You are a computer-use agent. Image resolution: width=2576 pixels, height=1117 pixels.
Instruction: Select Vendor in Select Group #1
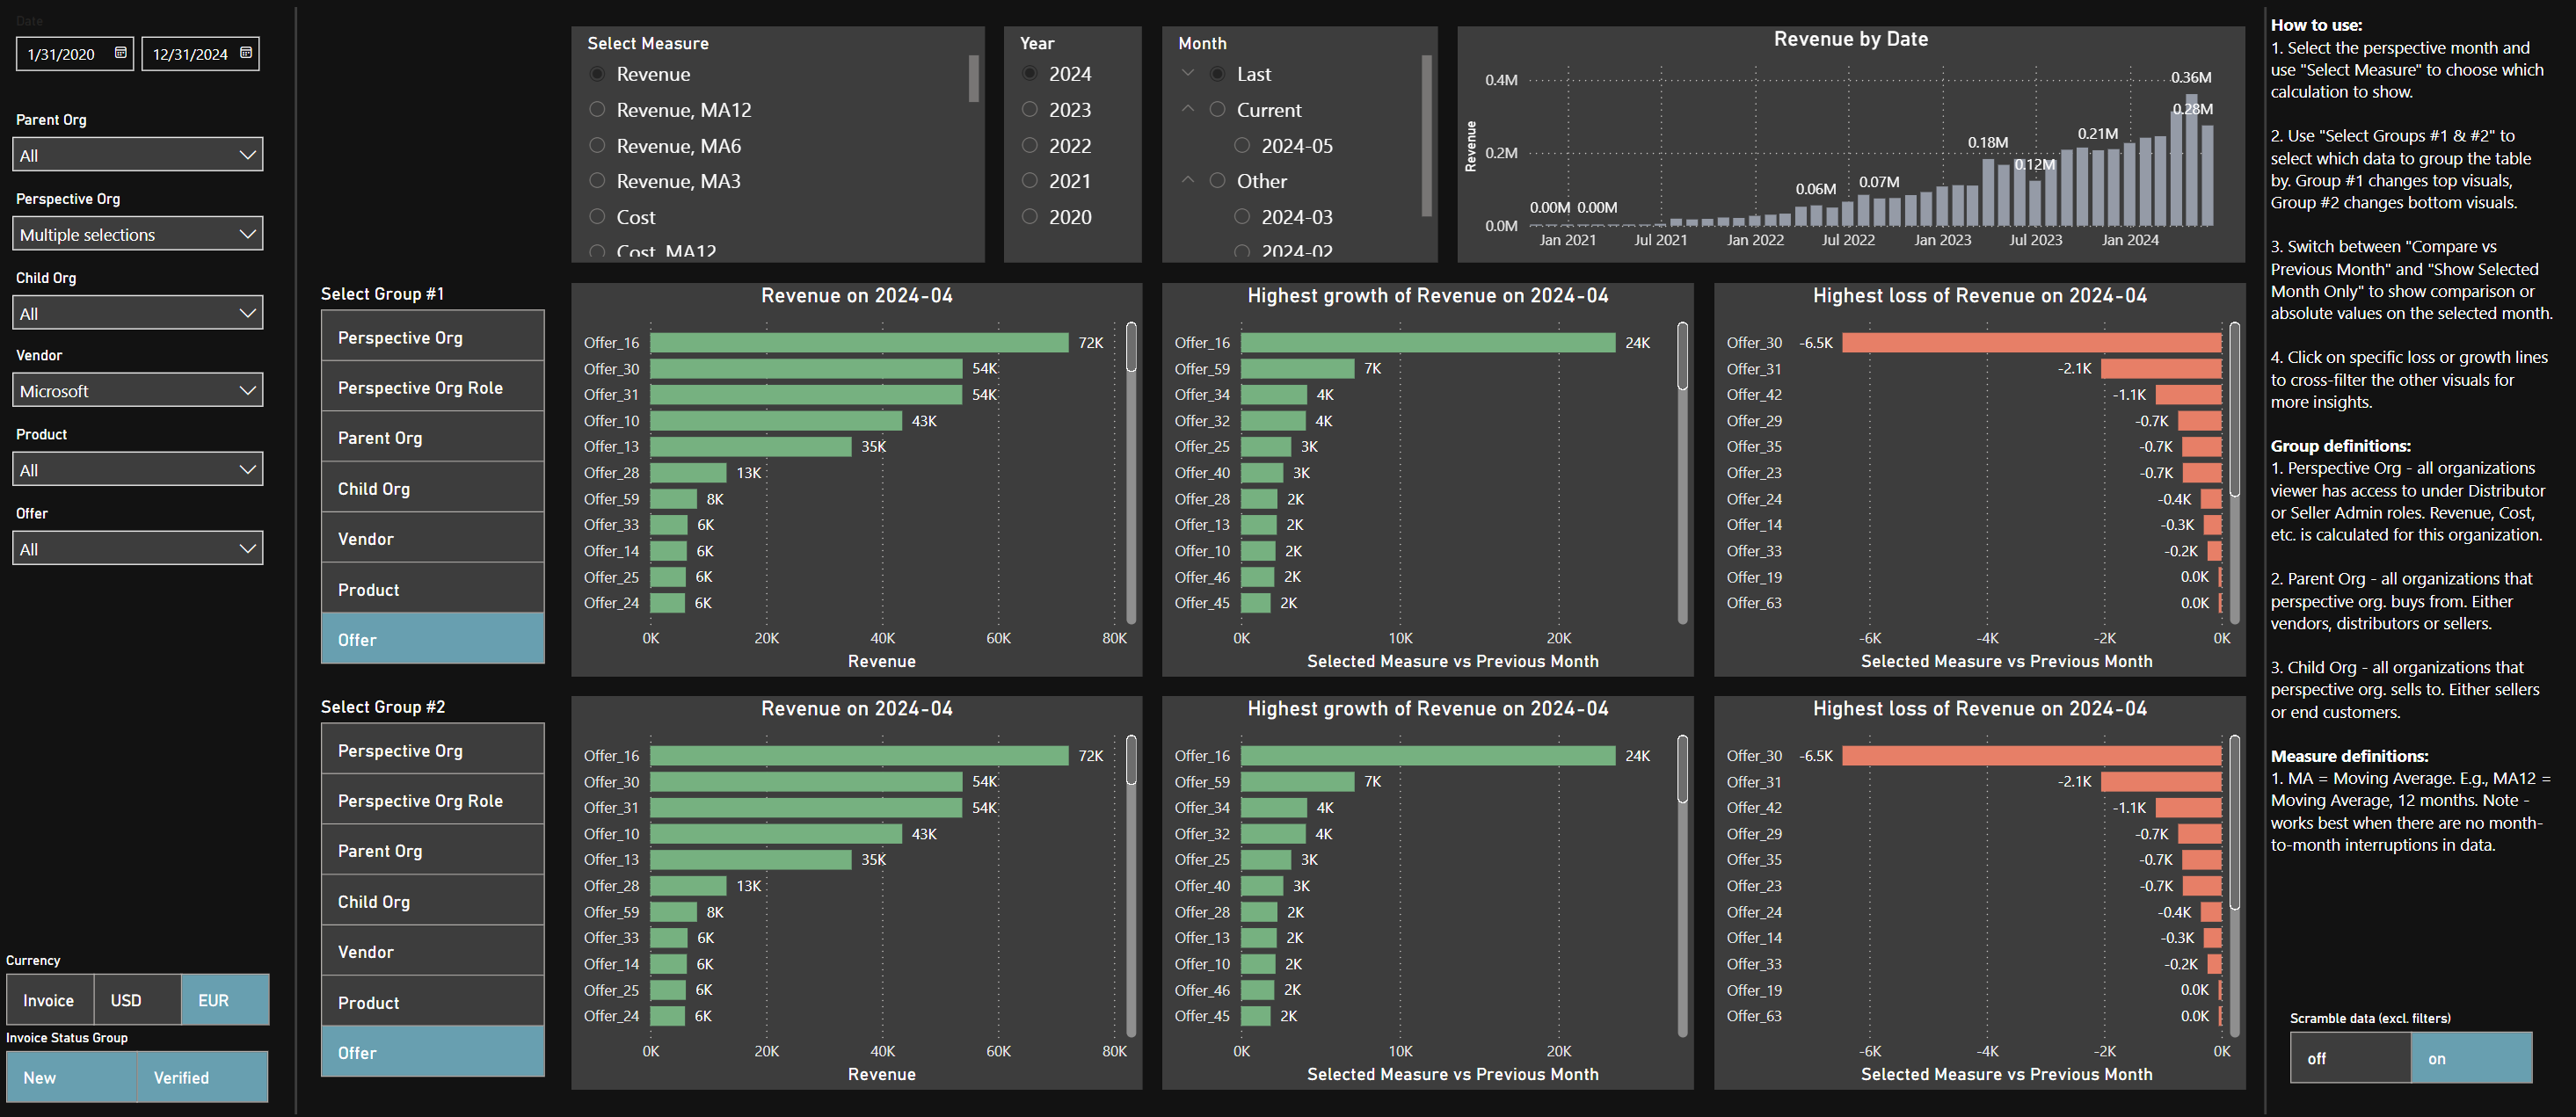[432, 539]
